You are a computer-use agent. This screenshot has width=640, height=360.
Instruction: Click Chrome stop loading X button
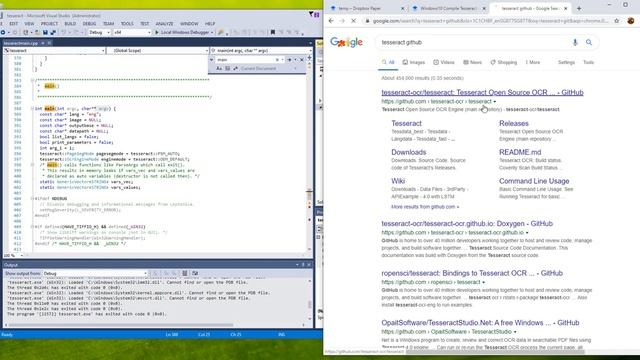point(353,21)
